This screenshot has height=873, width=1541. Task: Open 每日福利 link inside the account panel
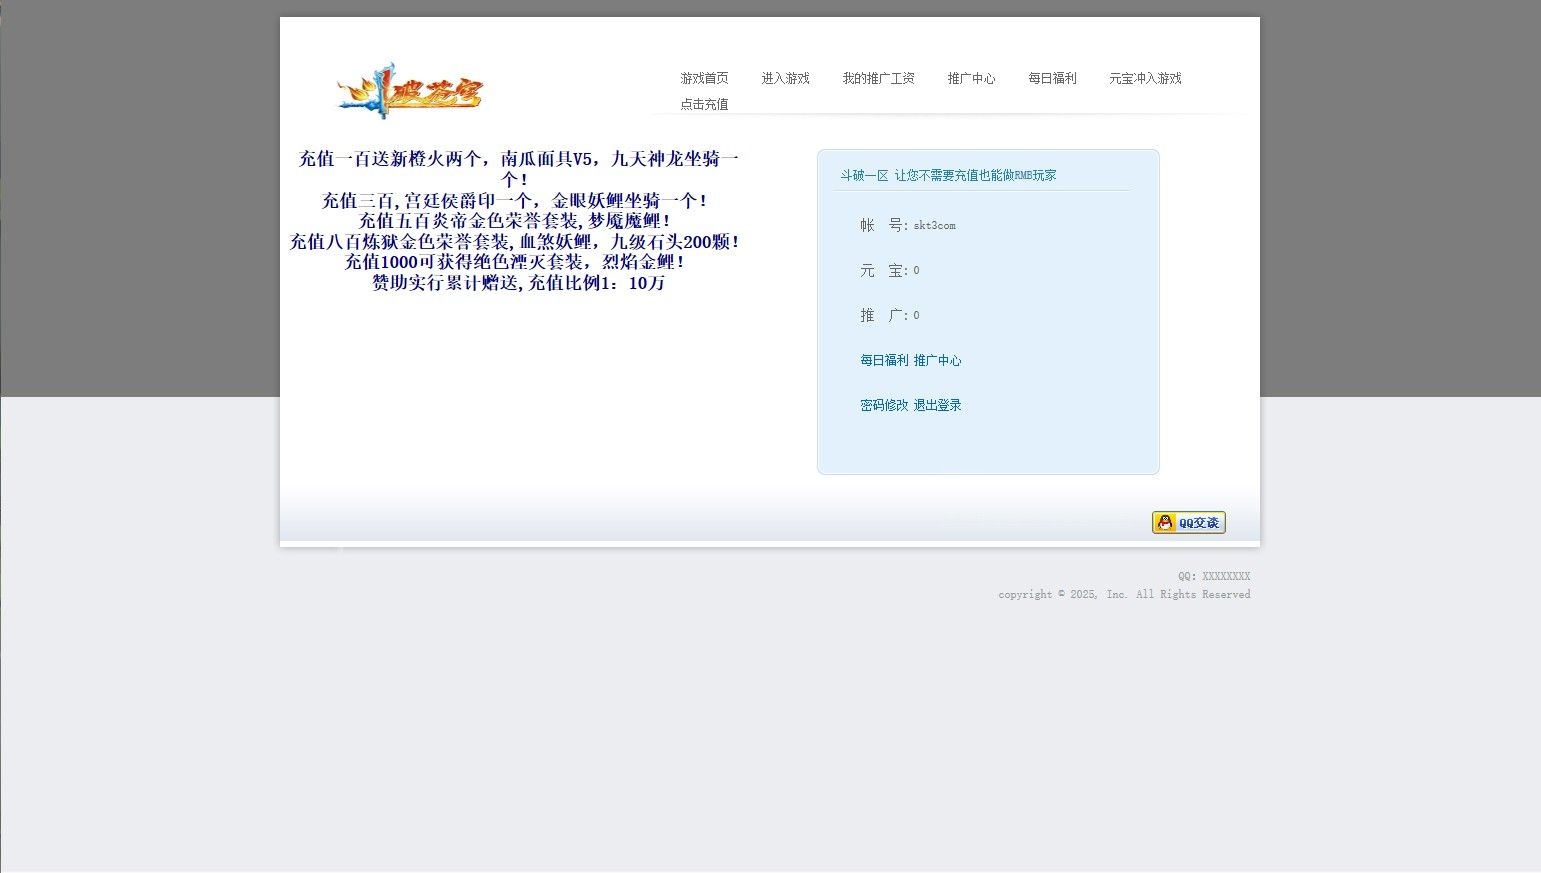[x=884, y=360]
